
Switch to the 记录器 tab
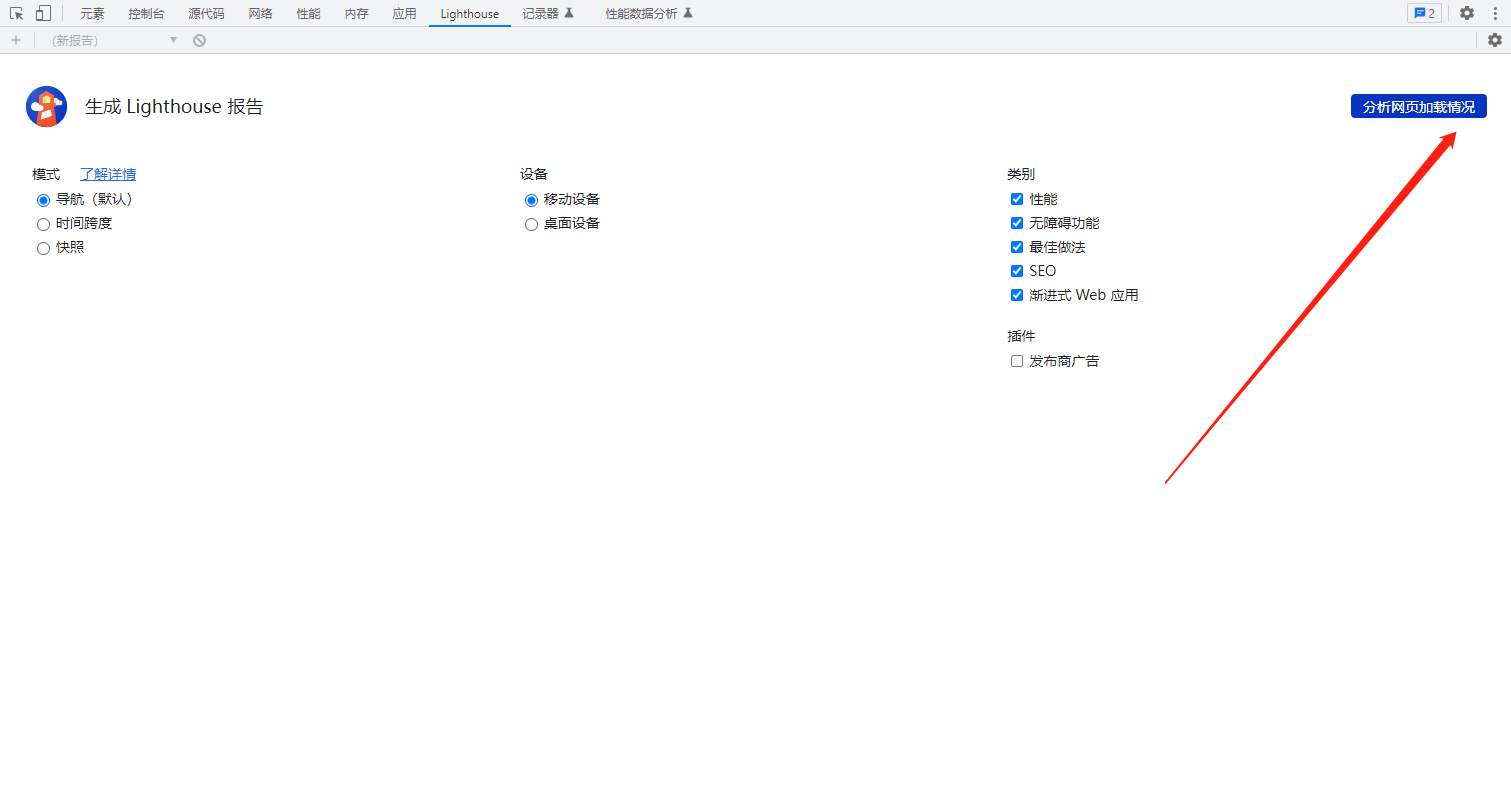(x=548, y=14)
